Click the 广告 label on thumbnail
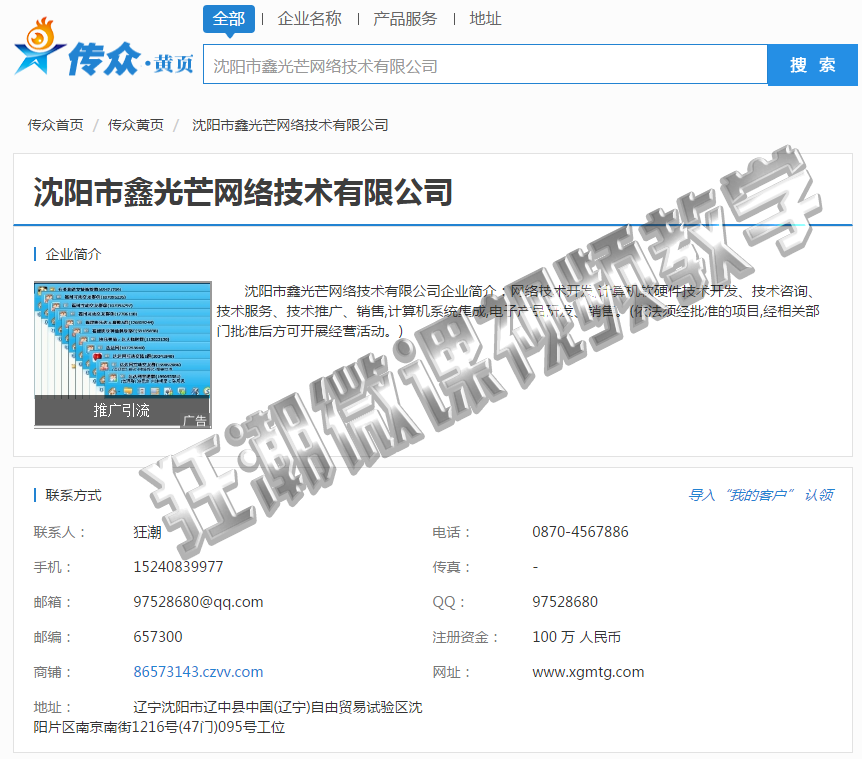The height and width of the screenshot is (759, 862). click(x=195, y=421)
